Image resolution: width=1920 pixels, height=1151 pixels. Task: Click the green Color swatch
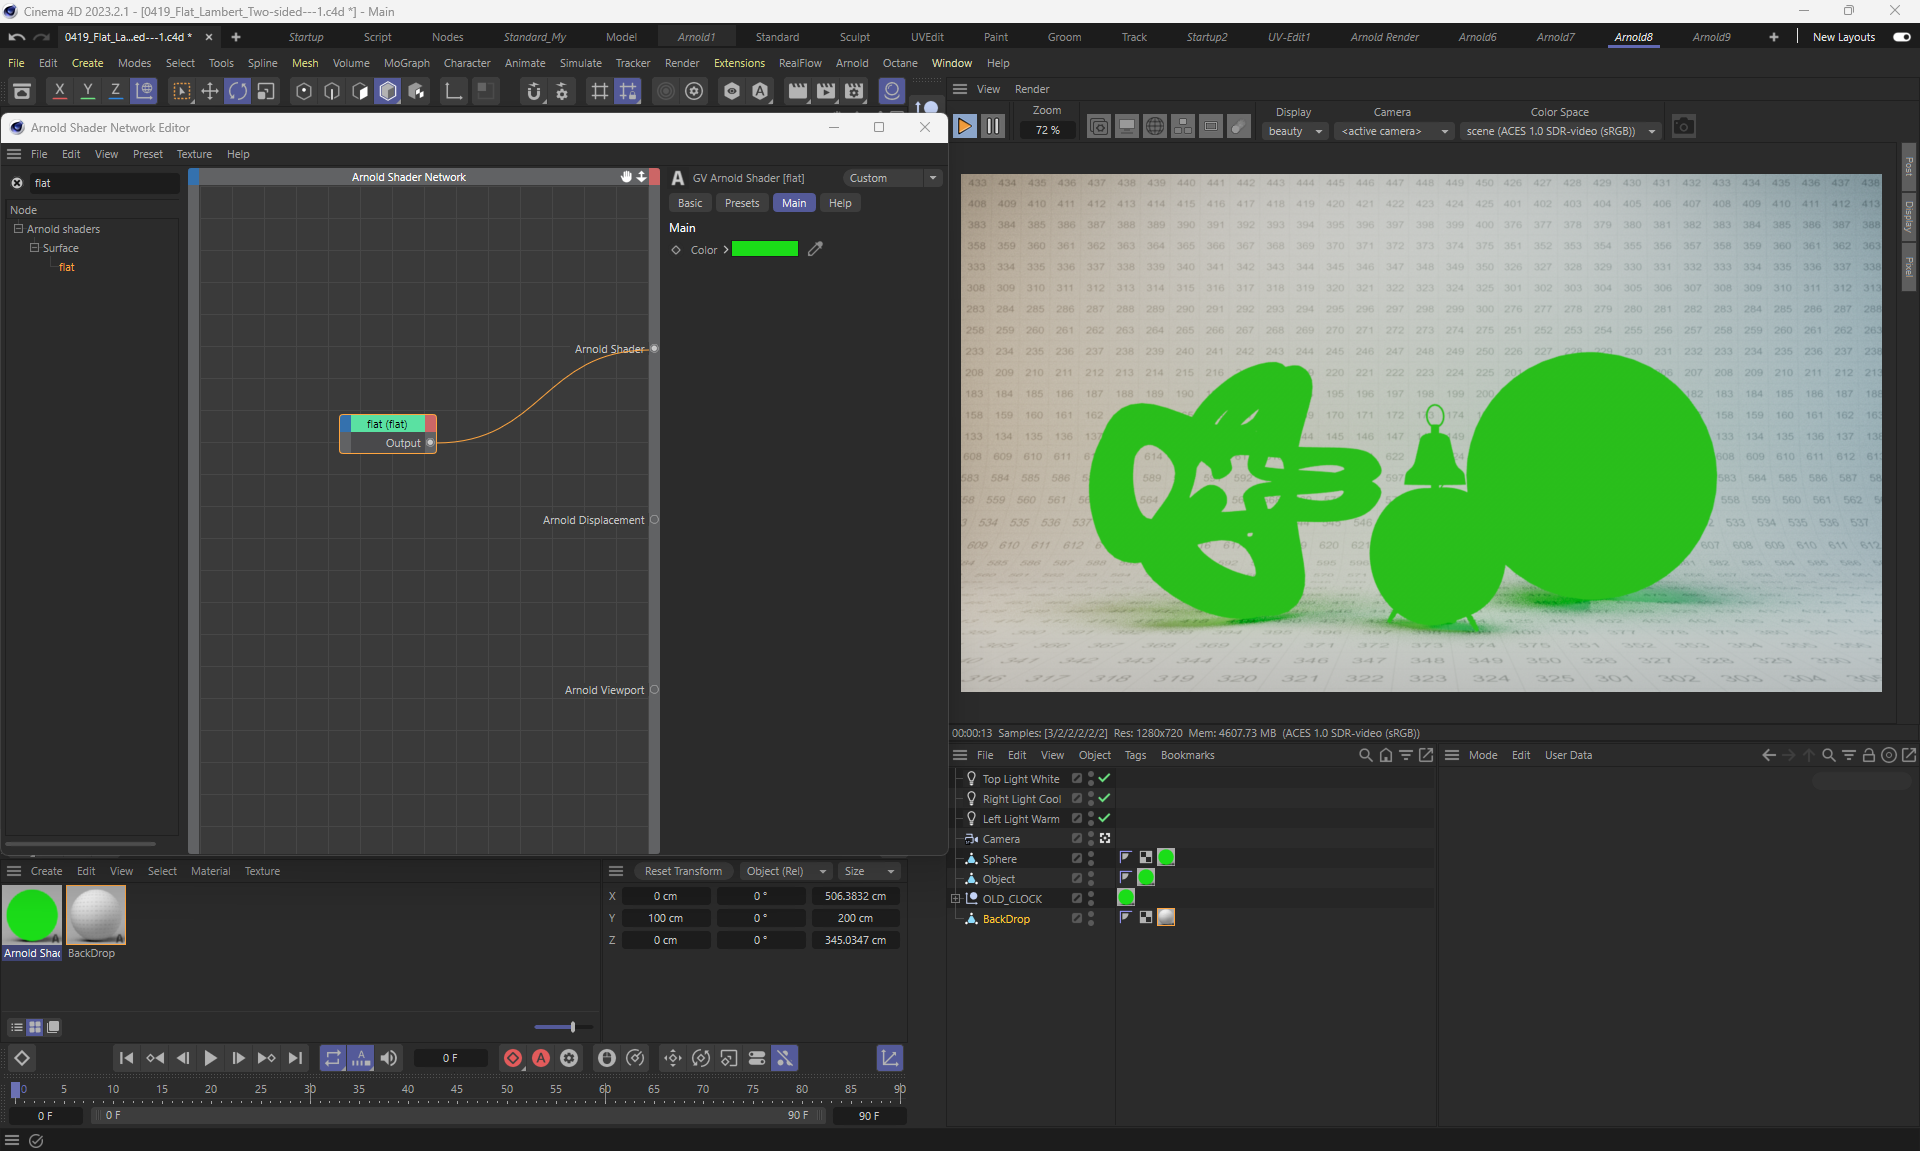[x=765, y=249]
